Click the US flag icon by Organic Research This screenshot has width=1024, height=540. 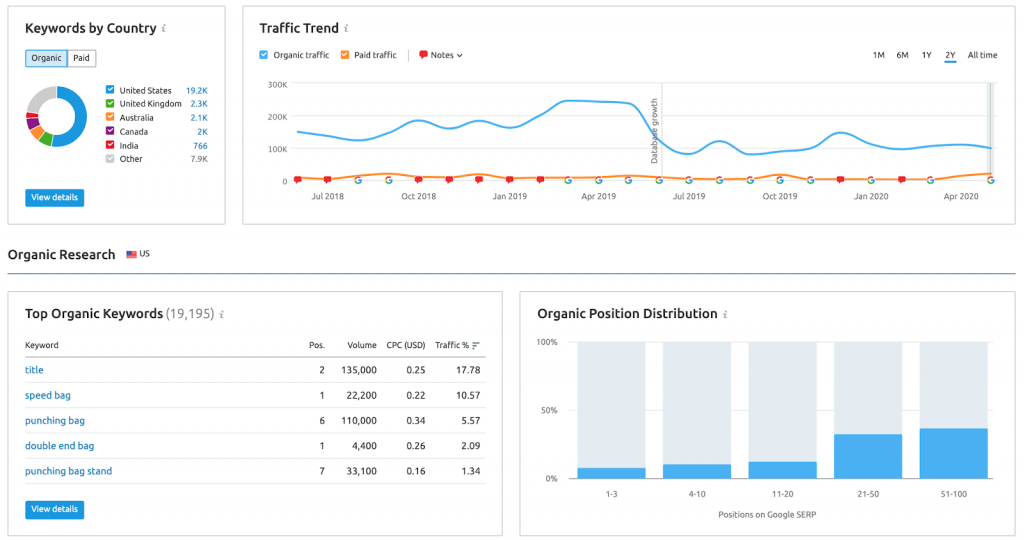131,255
